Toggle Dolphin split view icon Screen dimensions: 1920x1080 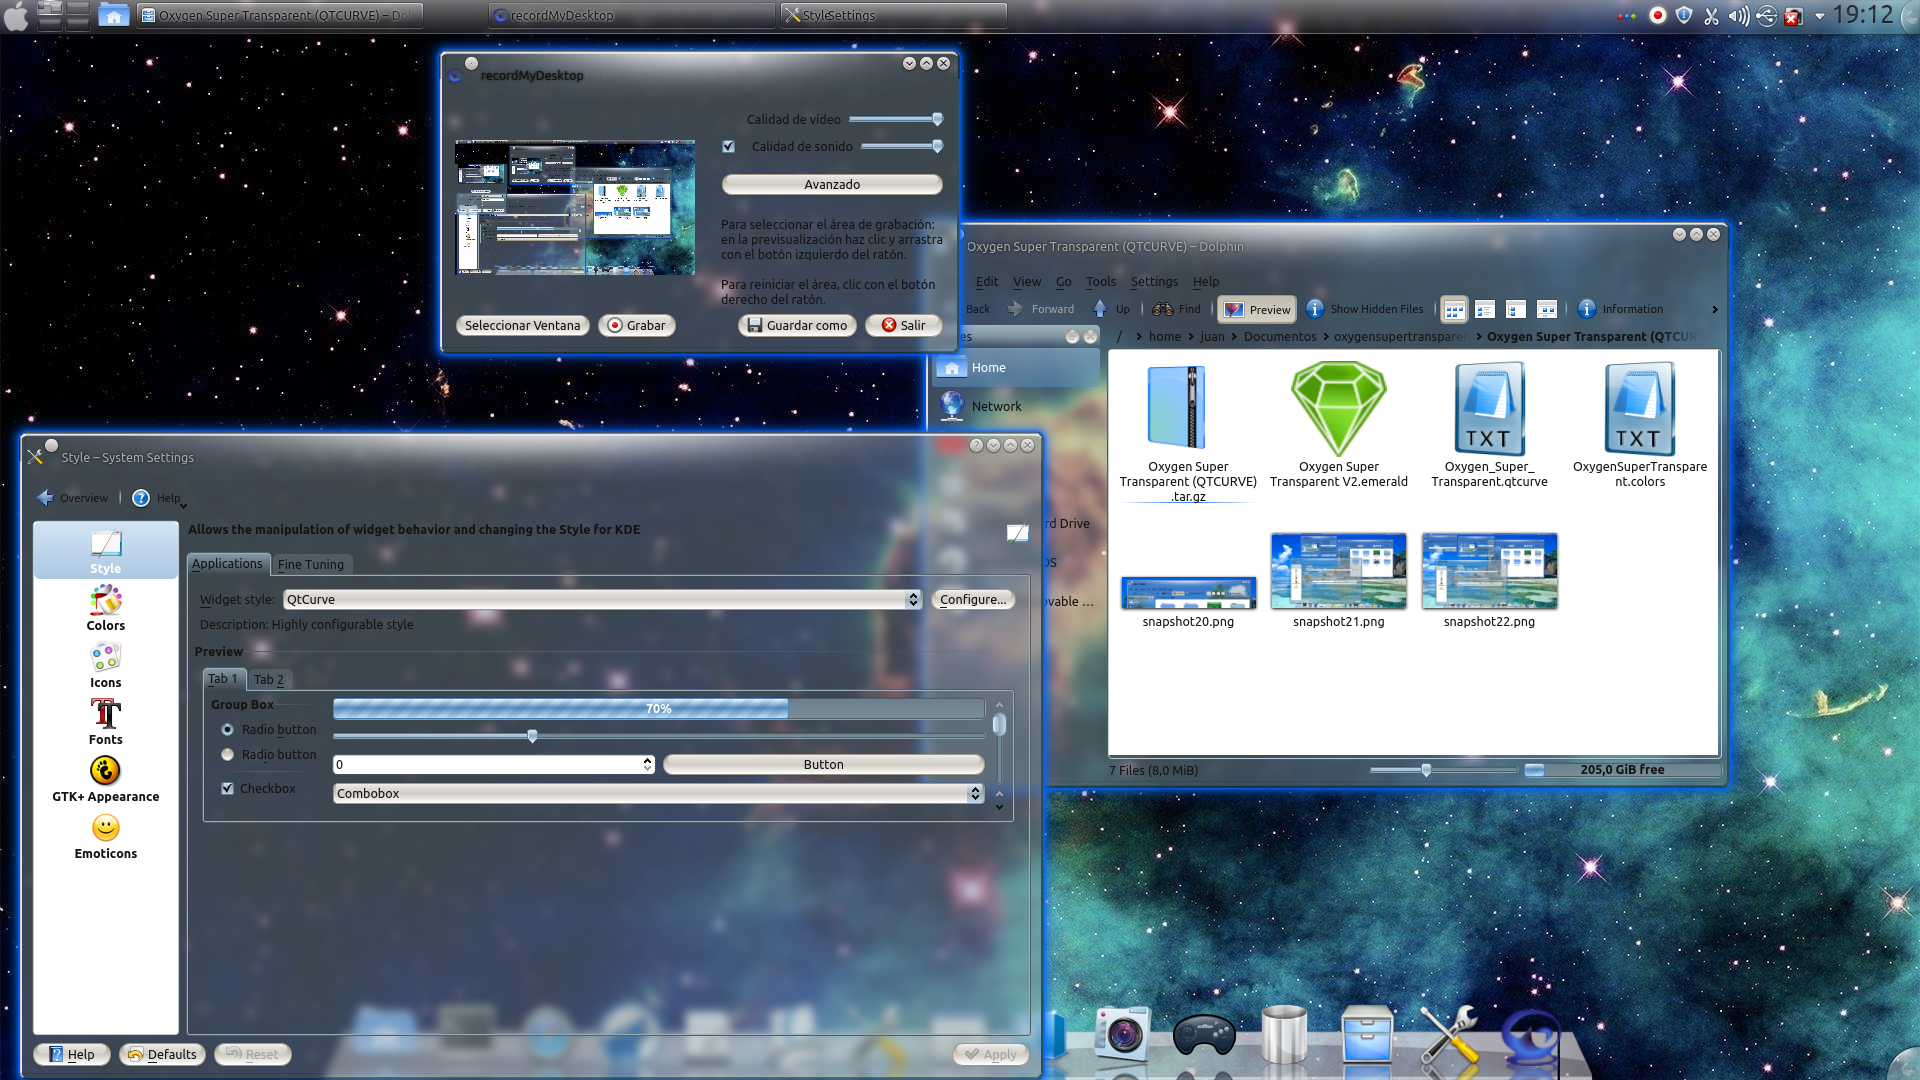(x=1547, y=309)
